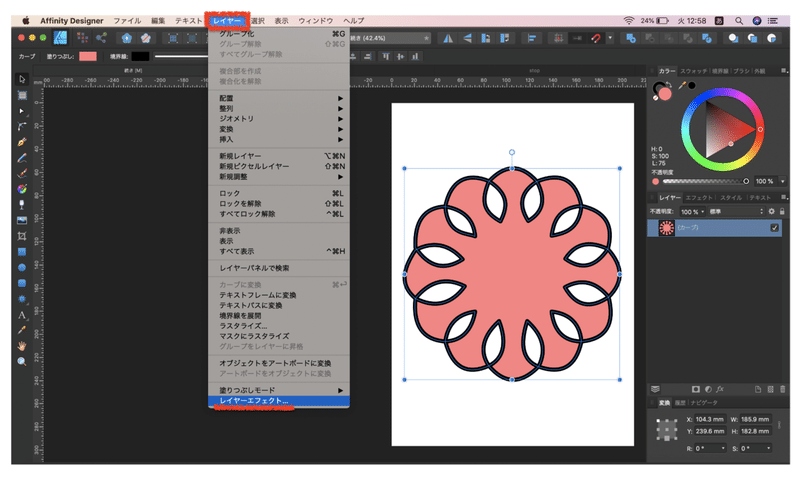Select the Artboard tool

[21, 95]
